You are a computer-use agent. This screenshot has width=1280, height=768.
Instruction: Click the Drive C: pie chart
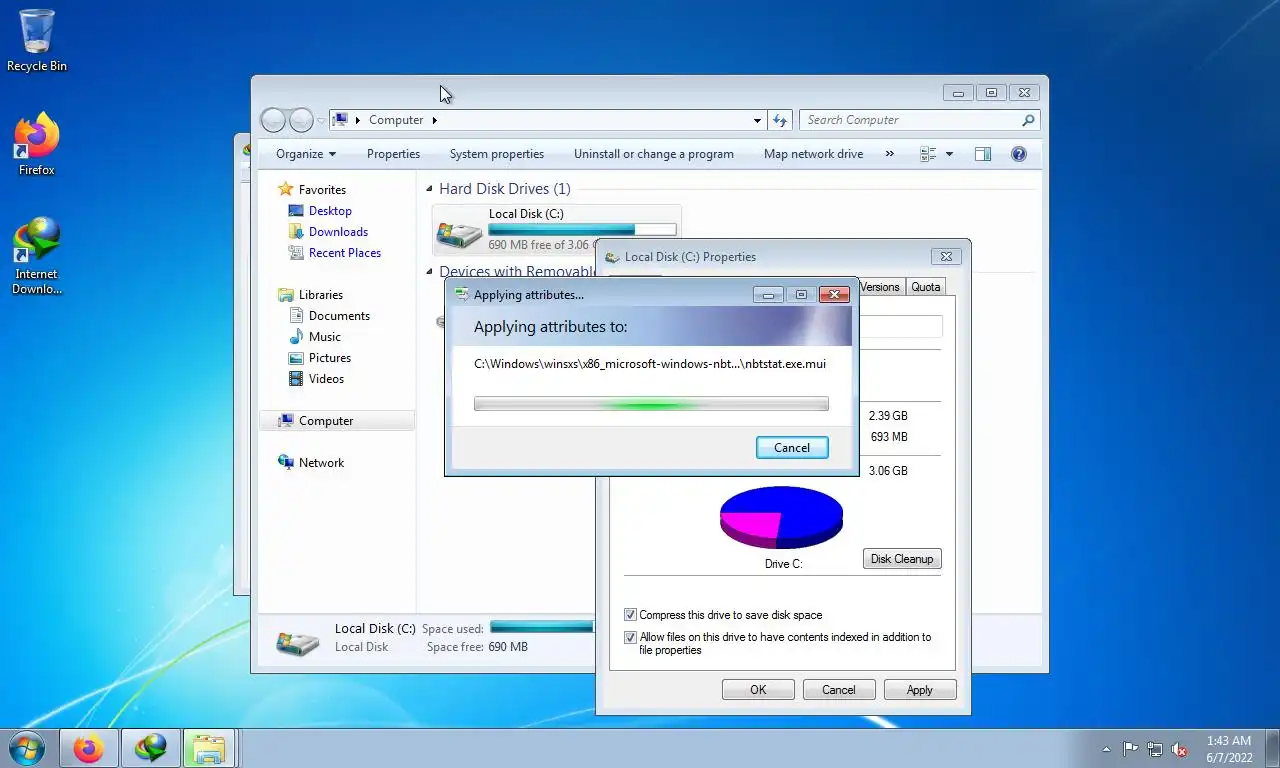[781, 517]
